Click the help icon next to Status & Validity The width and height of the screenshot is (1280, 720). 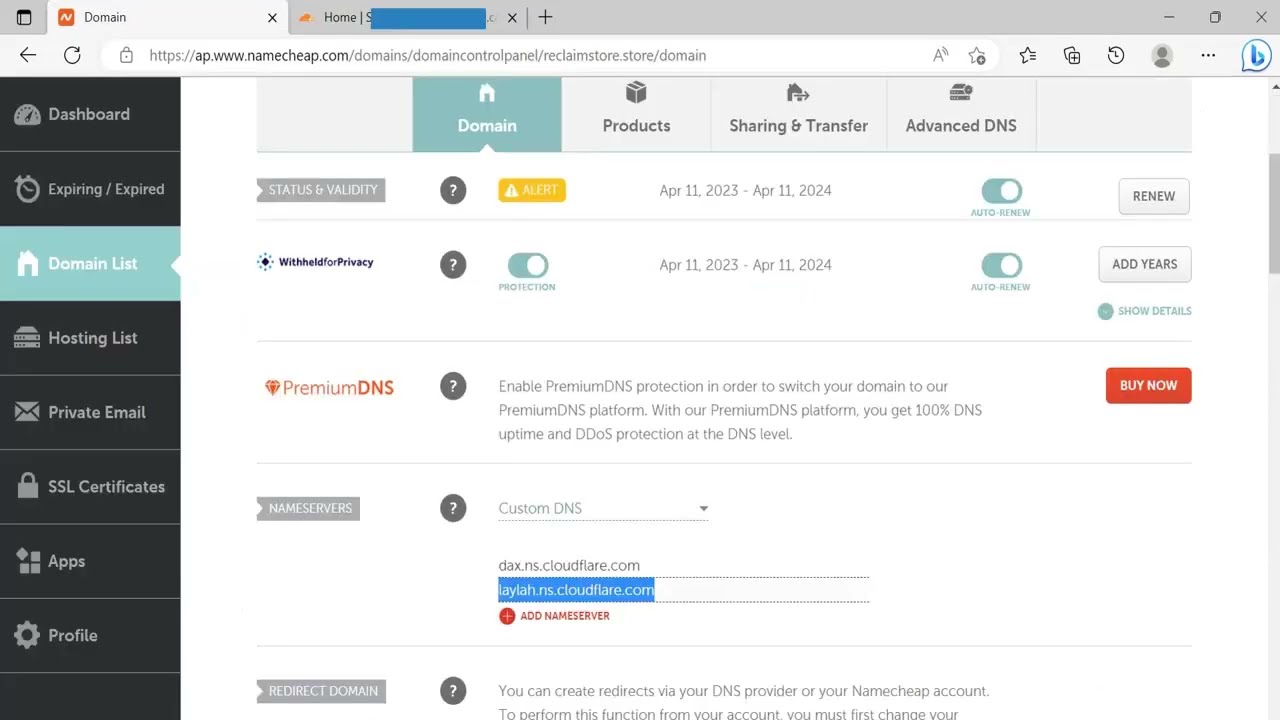tap(453, 190)
